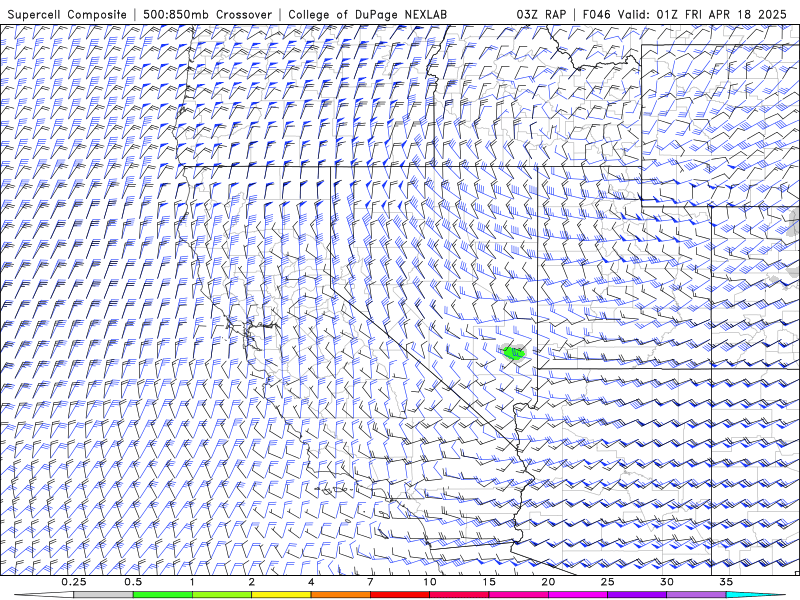Click the "35" color scale label
800x600 pixels.
(x=726, y=582)
